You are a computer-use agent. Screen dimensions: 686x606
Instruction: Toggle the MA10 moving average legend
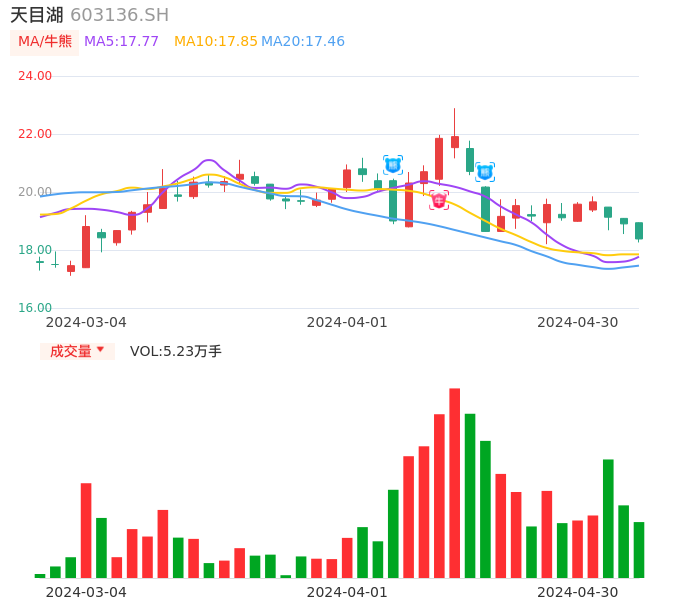(215, 42)
